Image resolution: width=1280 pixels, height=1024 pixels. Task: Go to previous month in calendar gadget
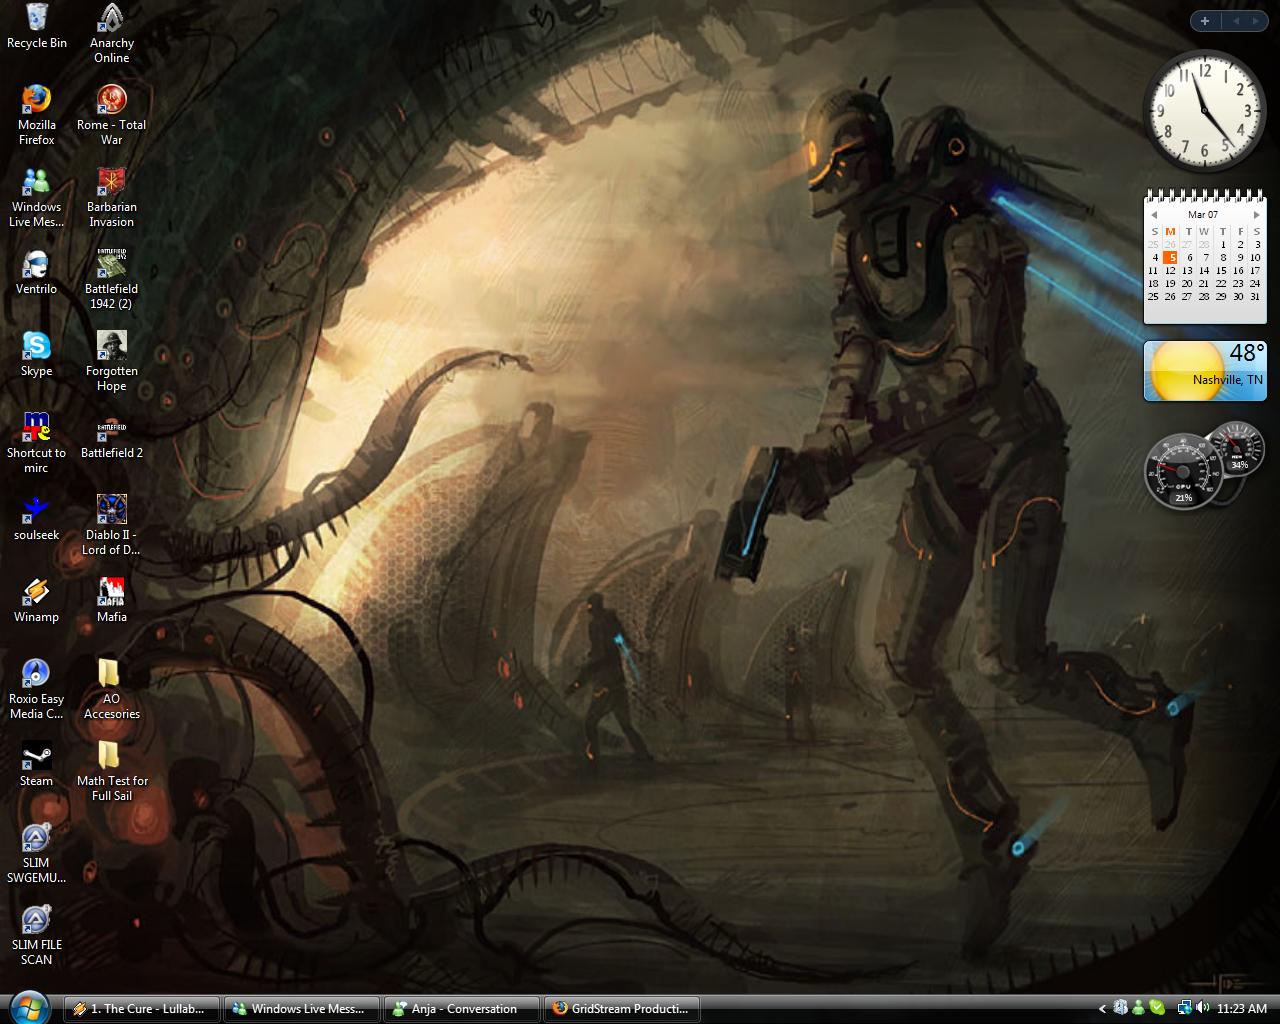point(1153,215)
